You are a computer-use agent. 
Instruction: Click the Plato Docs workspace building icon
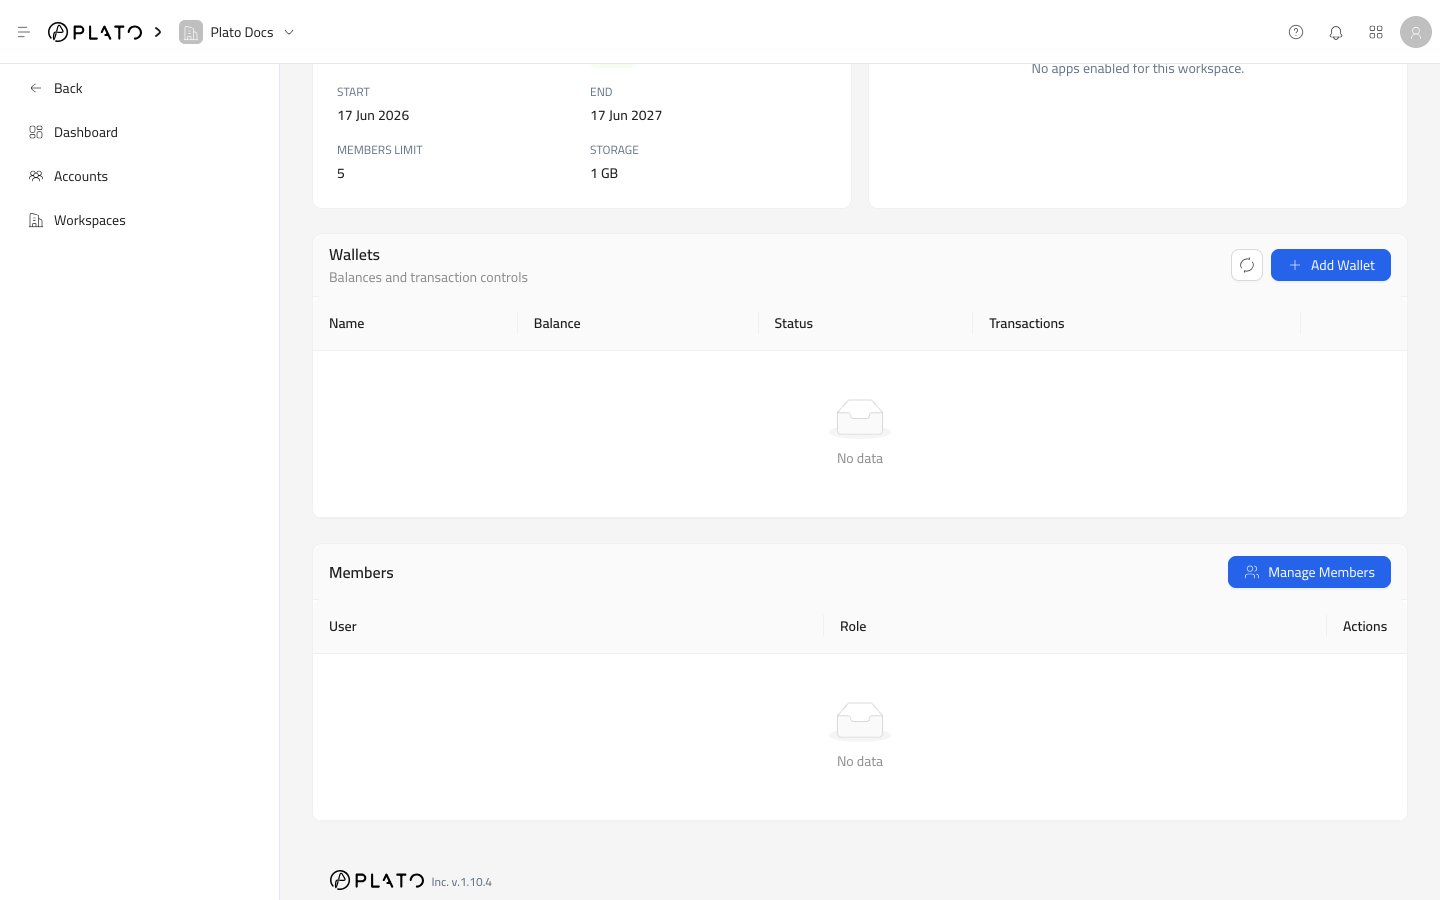pyautogui.click(x=191, y=32)
